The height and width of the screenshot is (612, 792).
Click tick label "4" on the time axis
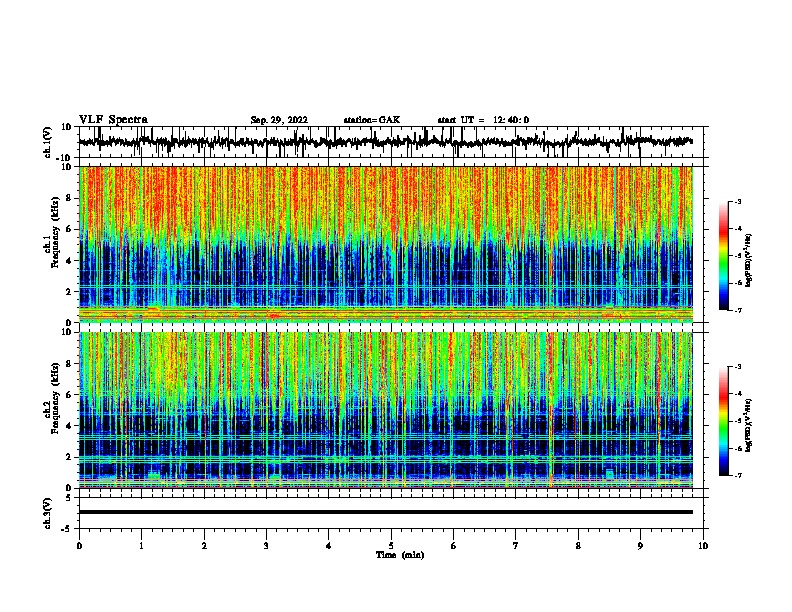pos(329,545)
